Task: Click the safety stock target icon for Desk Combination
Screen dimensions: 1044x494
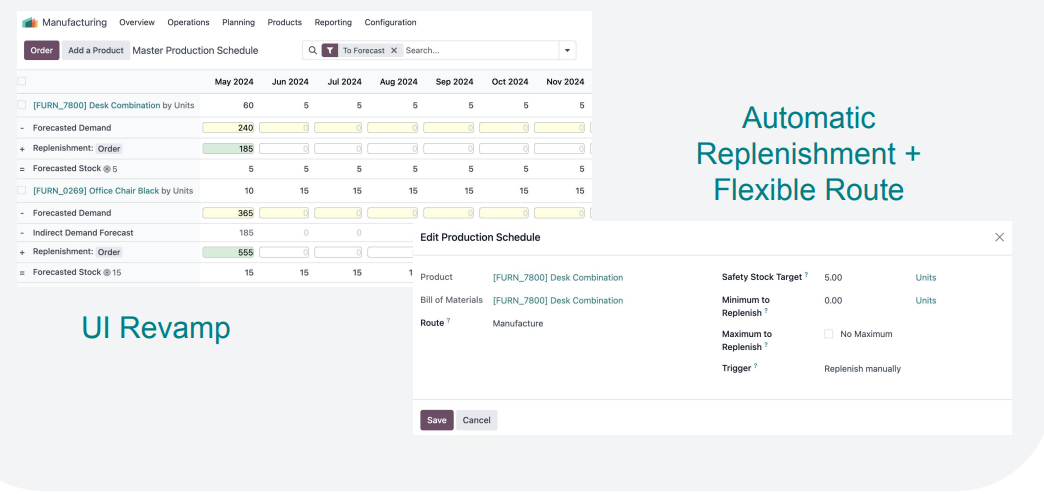Action: [x=107, y=169]
